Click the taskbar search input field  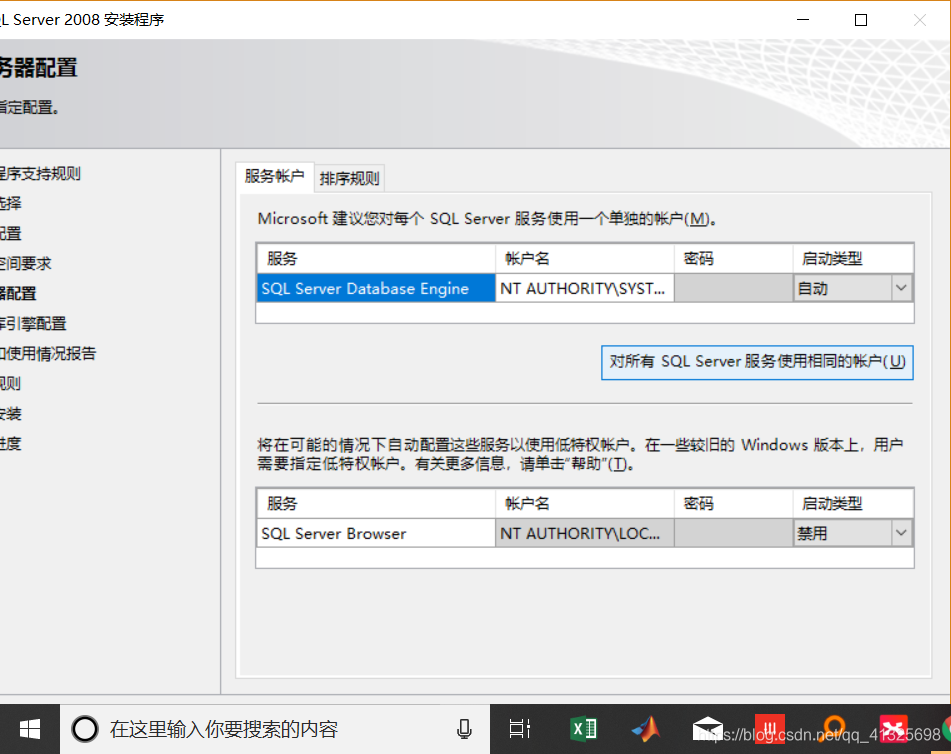click(275, 729)
